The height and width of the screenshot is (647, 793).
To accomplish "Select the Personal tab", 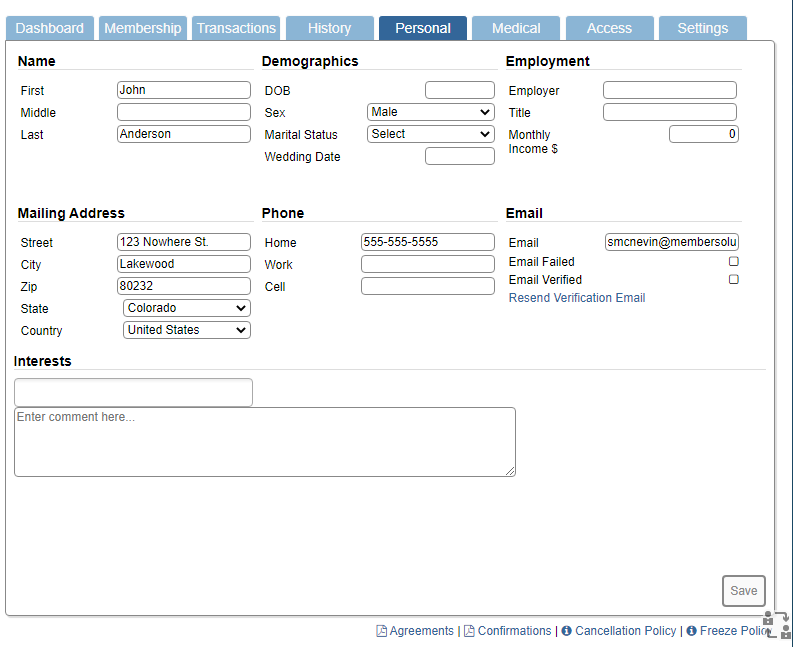I will pyautogui.click(x=423, y=28).
